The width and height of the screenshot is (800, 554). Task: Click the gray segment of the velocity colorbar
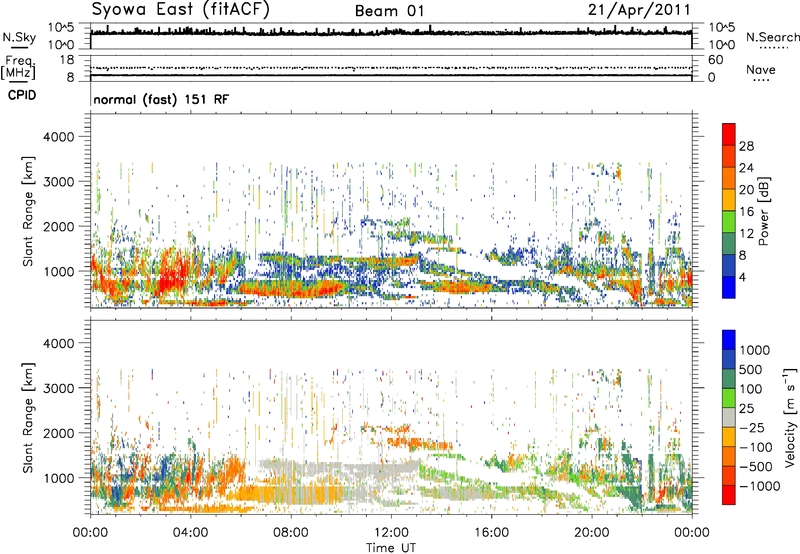pos(729,417)
